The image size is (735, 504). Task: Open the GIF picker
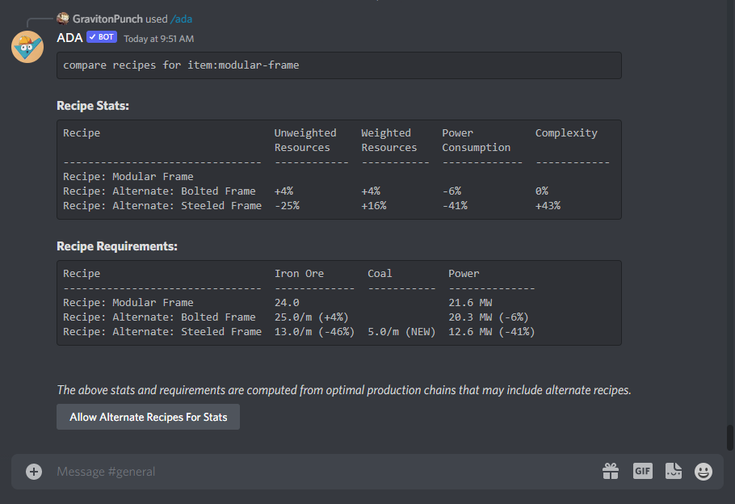click(x=642, y=471)
